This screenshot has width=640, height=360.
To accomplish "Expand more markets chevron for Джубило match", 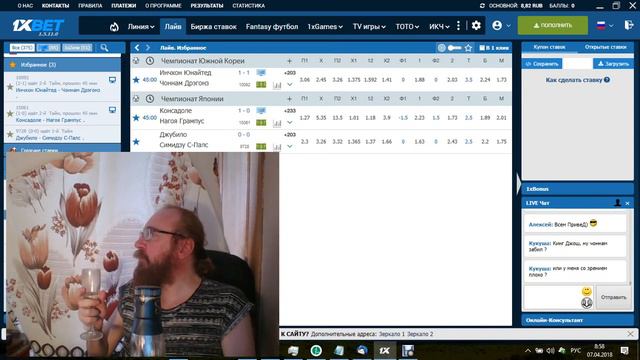I will point(289,146).
